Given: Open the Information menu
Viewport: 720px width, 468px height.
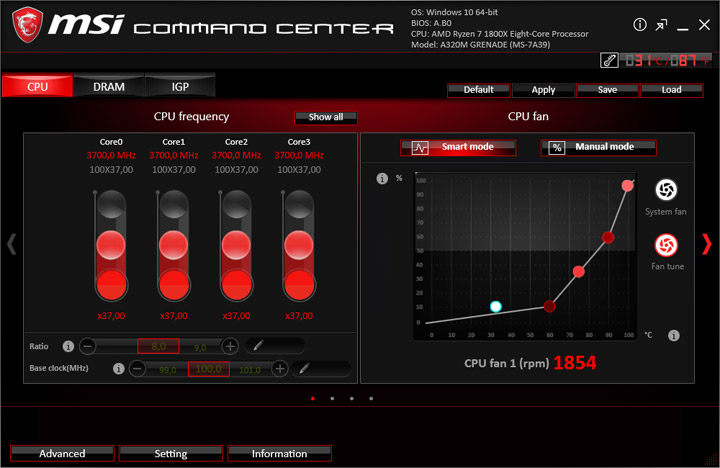Looking at the screenshot, I should pyautogui.click(x=279, y=453).
